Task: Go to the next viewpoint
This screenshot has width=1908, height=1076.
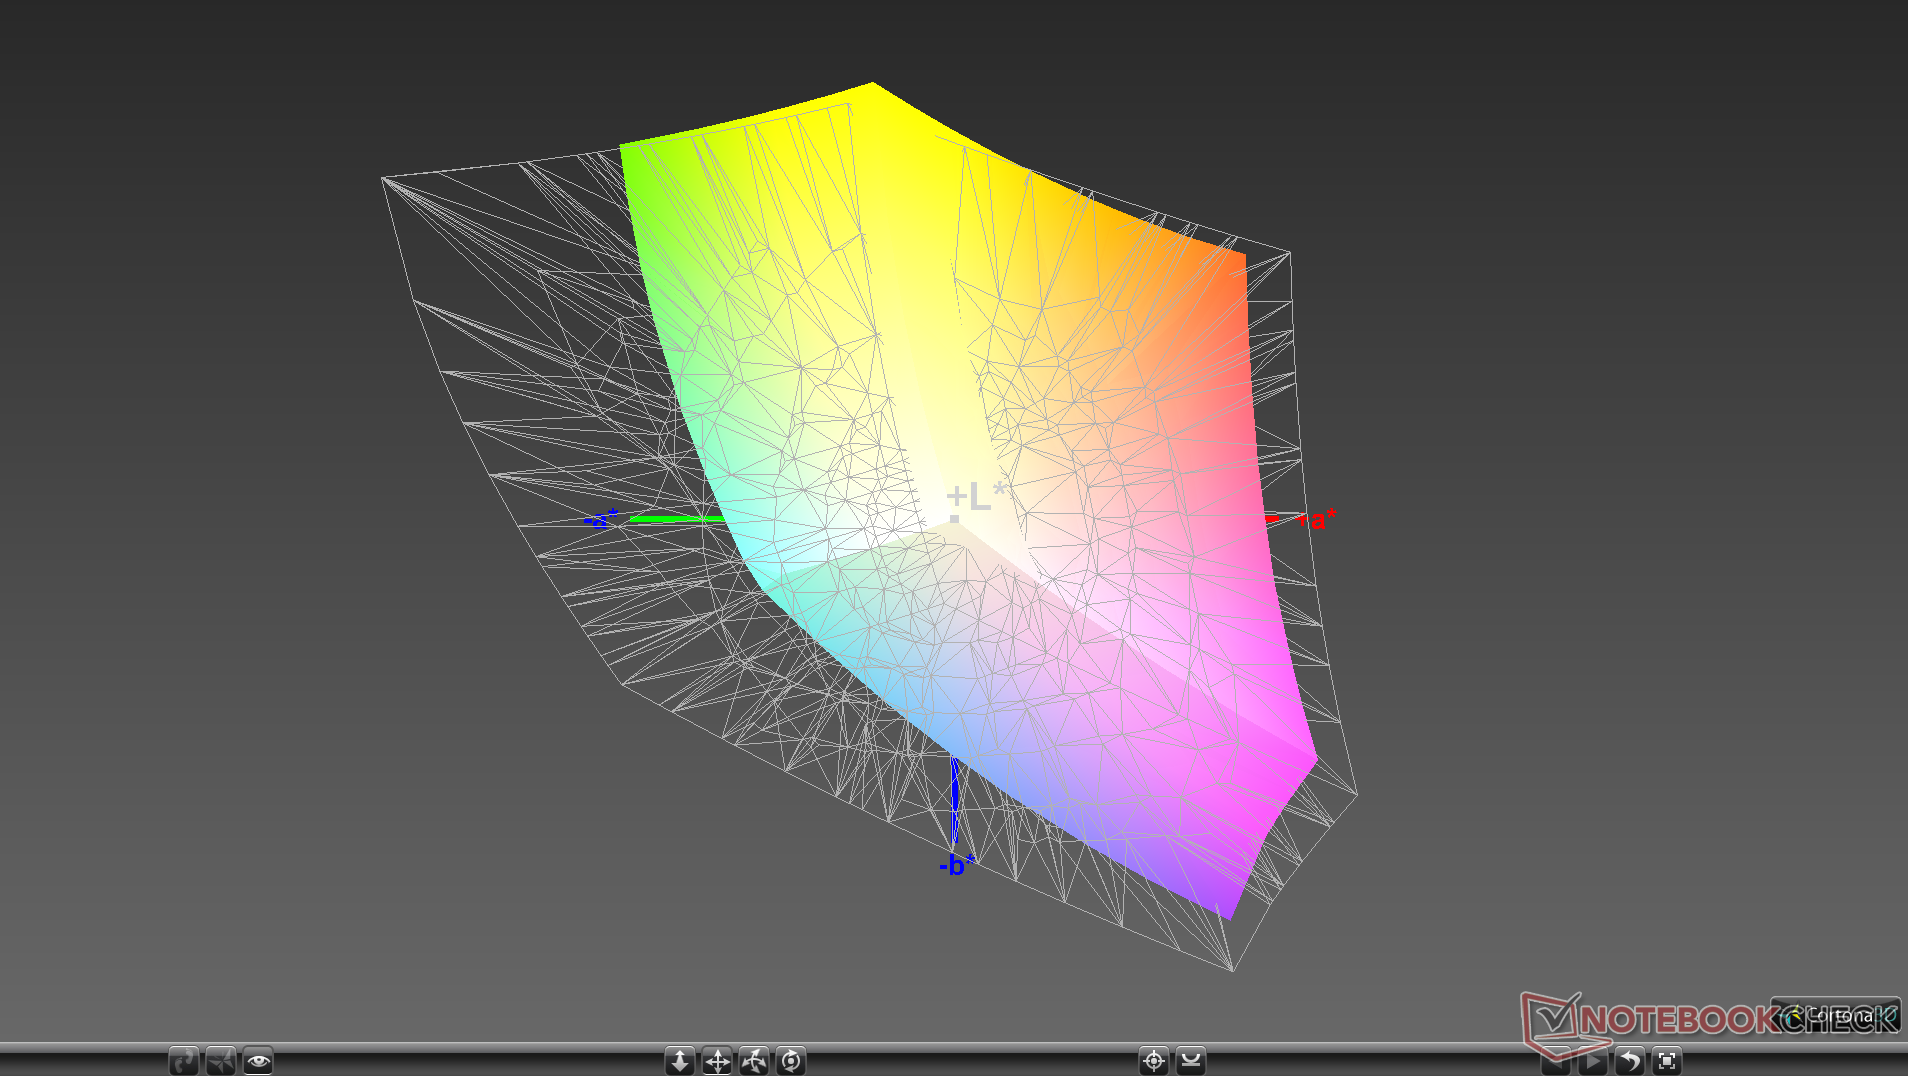Action: pos(1593,1062)
